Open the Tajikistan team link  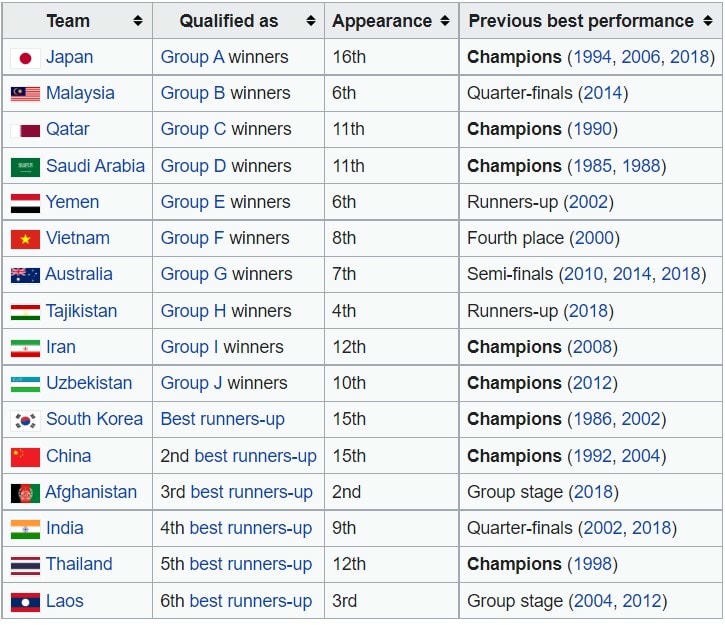coord(81,311)
